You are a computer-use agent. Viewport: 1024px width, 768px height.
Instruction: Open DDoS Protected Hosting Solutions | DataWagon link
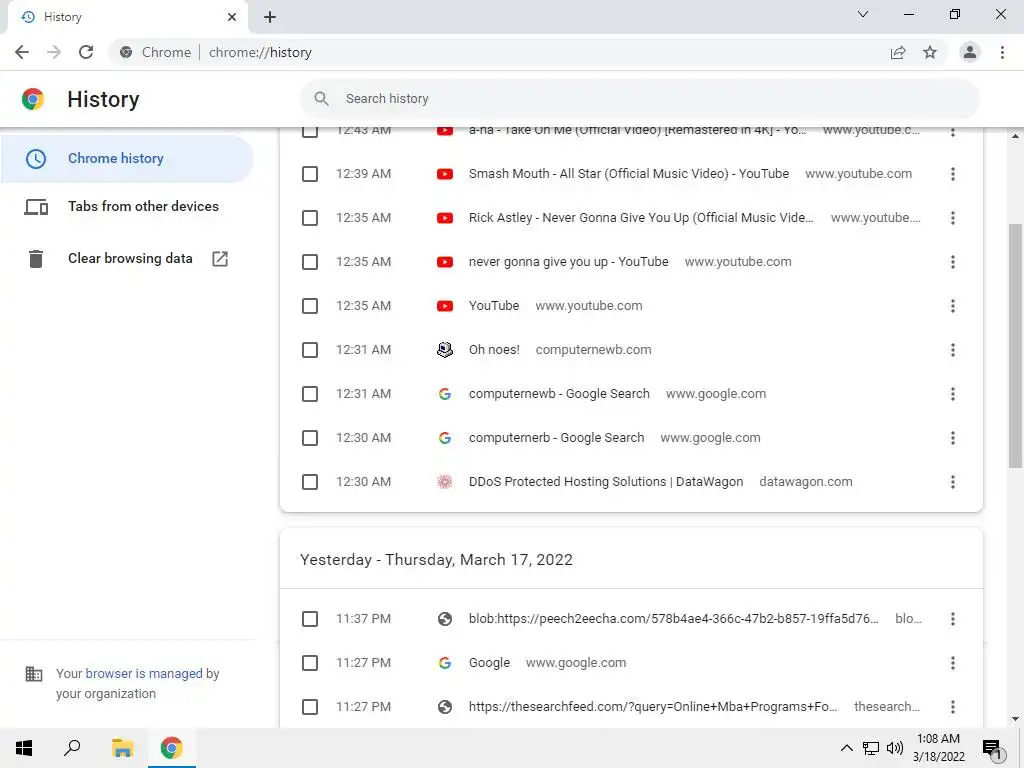[605, 482]
